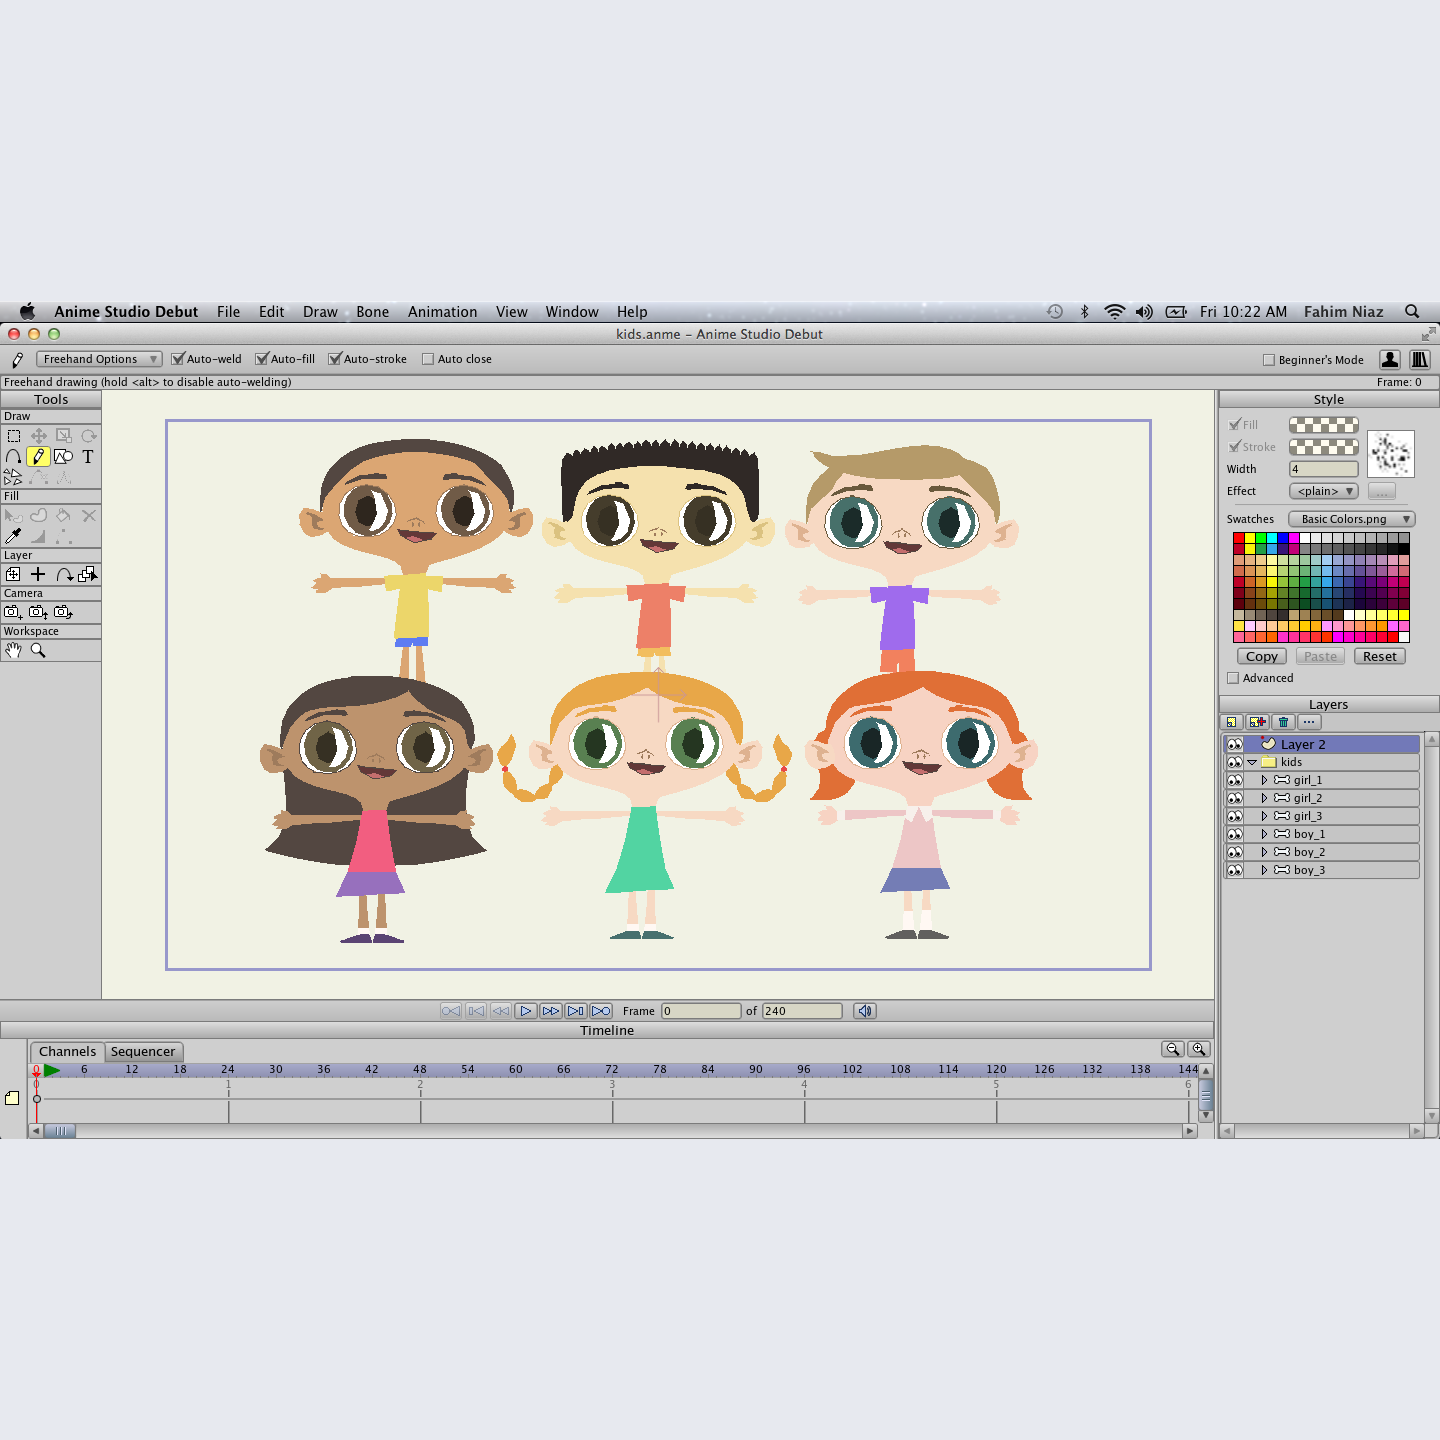
Task: Enable the Auto close checkbox
Action: pos(428,359)
